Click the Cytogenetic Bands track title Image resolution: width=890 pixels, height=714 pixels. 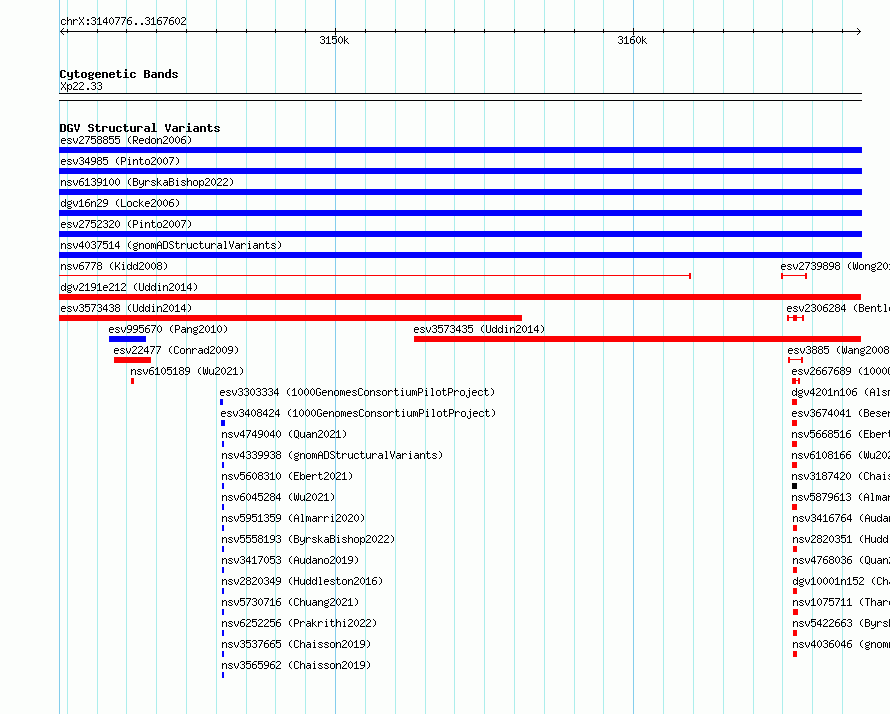(119, 74)
